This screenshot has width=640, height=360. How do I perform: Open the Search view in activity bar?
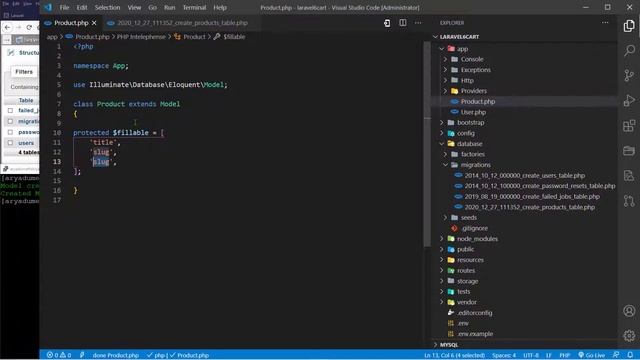[629, 51]
